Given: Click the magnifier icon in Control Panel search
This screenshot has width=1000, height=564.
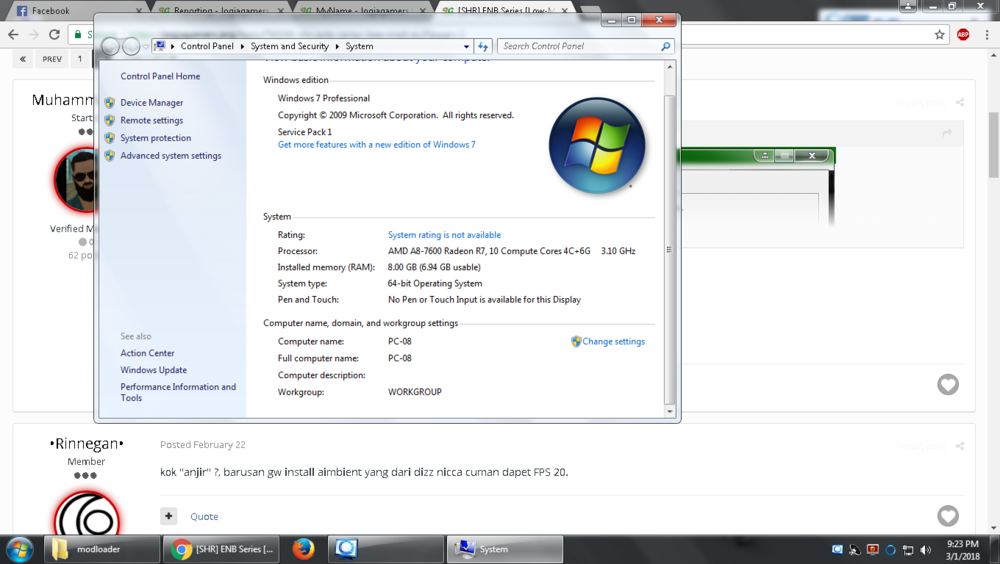Looking at the screenshot, I should pyautogui.click(x=666, y=46).
